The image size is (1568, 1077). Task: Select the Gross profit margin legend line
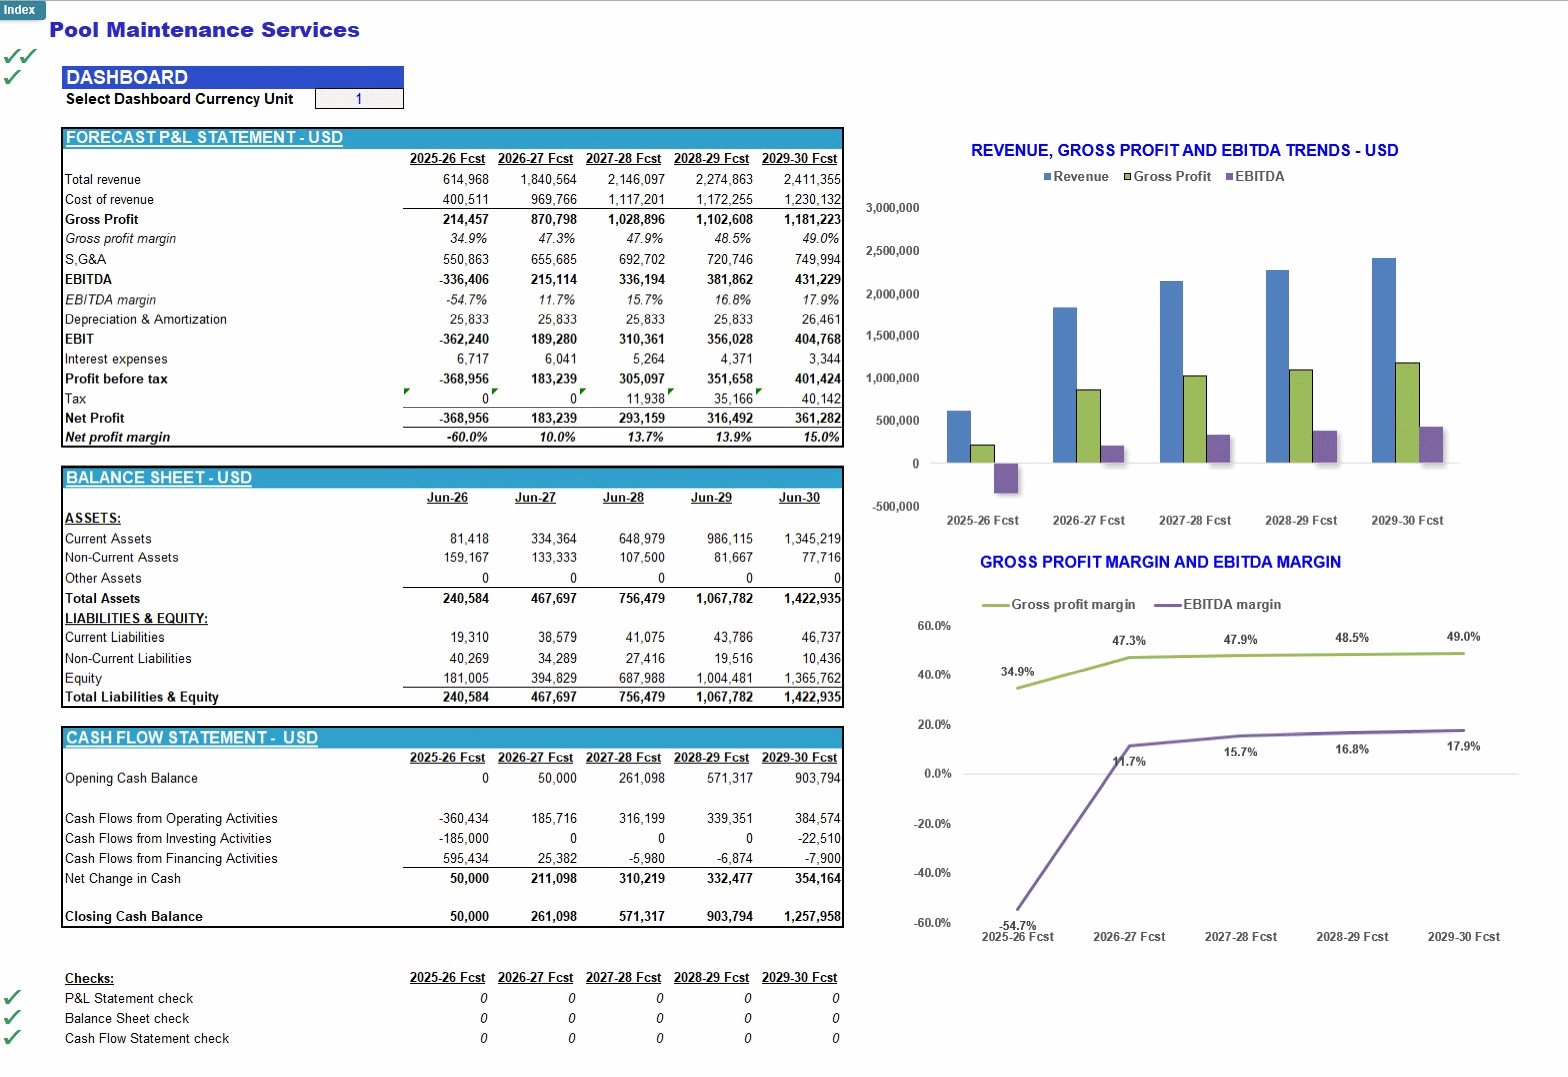[x=995, y=605]
